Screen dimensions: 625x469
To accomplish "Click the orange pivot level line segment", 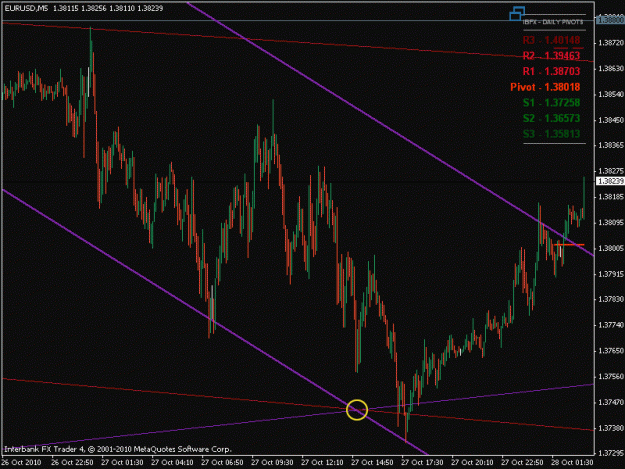I will (570, 245).
